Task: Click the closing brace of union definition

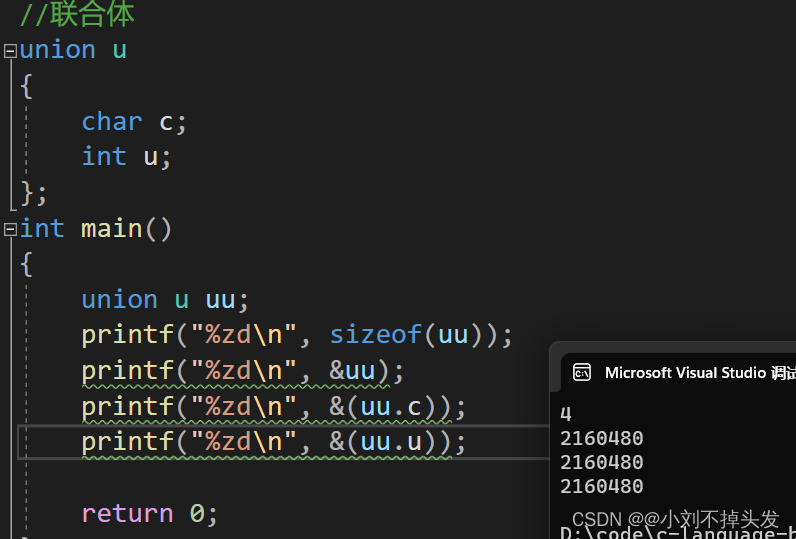Action: tap(34, 194)
